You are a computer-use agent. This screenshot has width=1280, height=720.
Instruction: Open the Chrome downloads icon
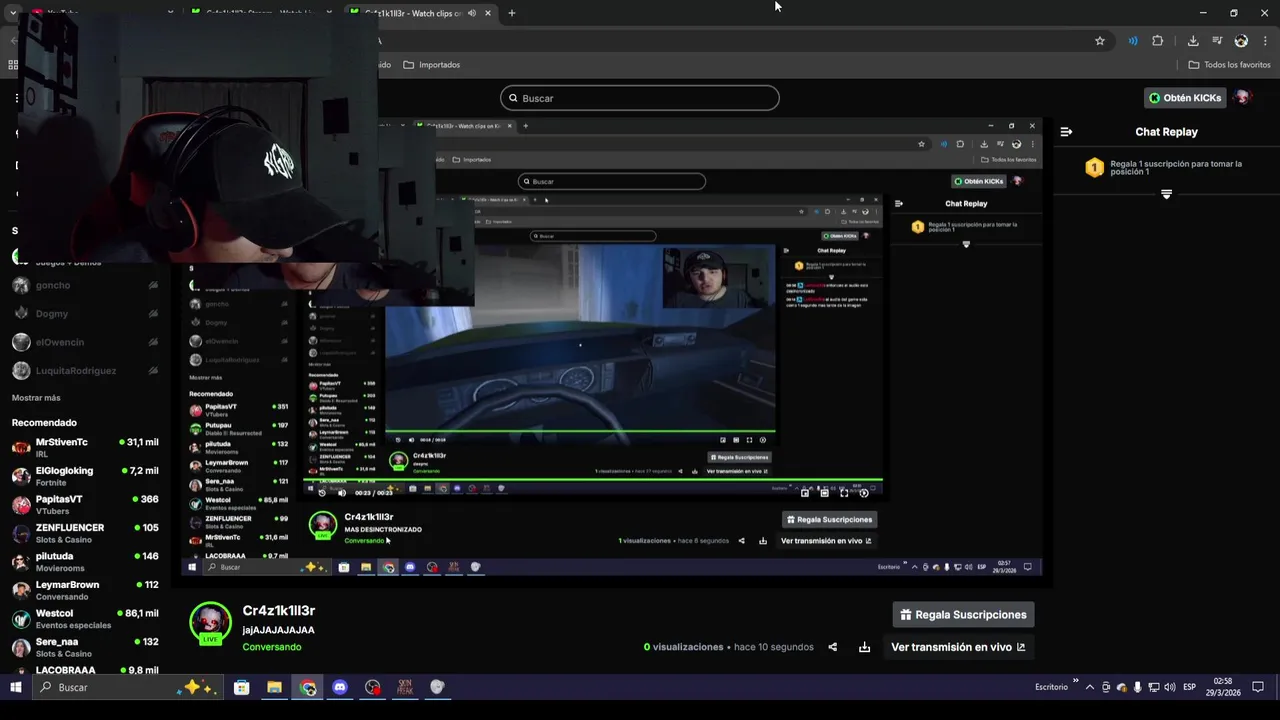1193,41
